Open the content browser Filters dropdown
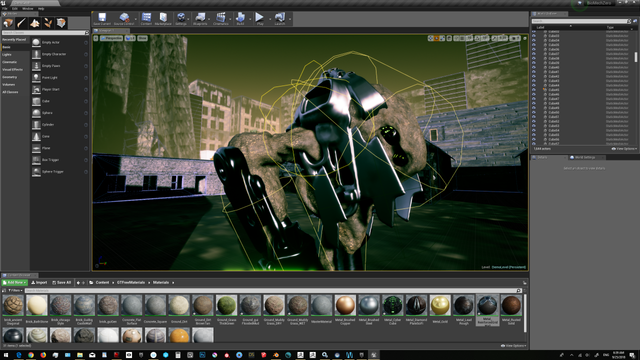The height and width of the screenshot is (360, 640). (15, 291)
